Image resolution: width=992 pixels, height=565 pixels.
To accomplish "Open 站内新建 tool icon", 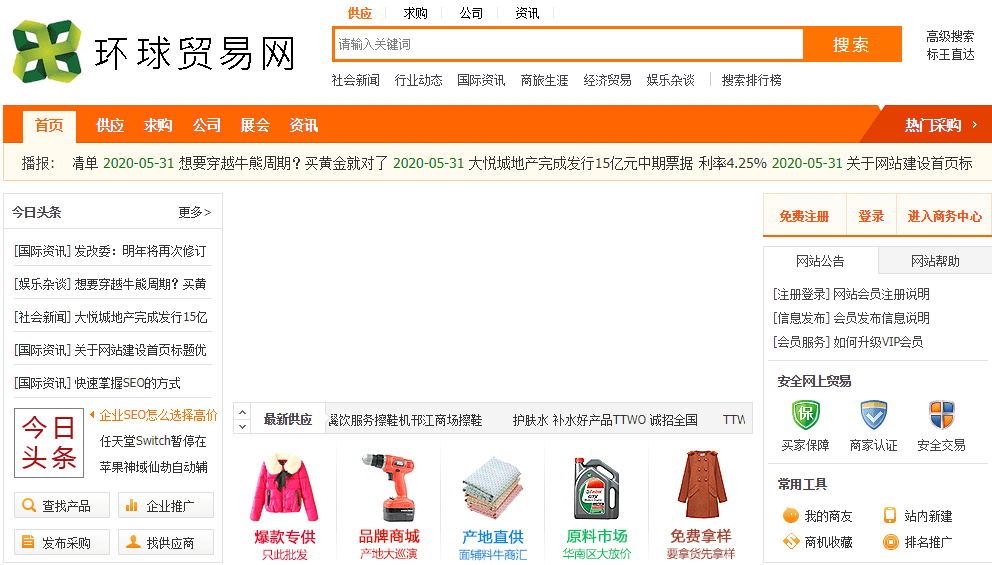I will coord(890,516).
